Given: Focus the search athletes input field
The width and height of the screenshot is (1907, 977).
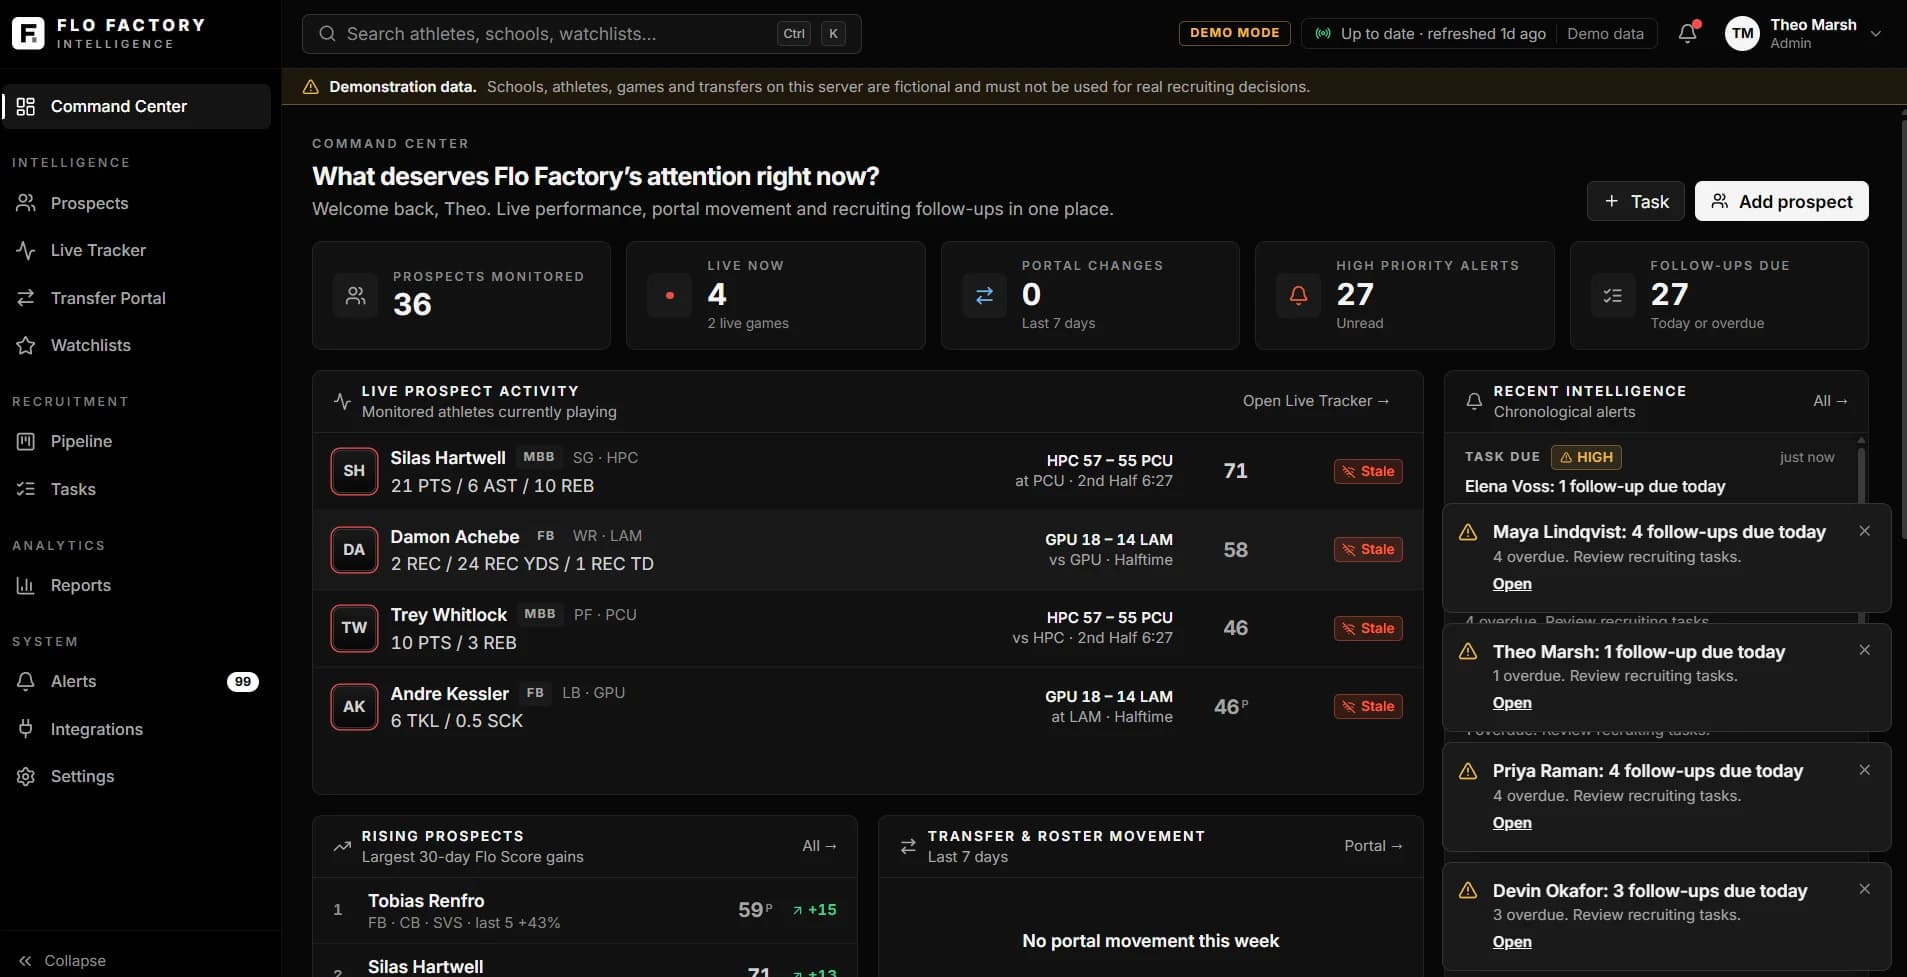Looking at the screenshot, I should [x=581, y=34].
